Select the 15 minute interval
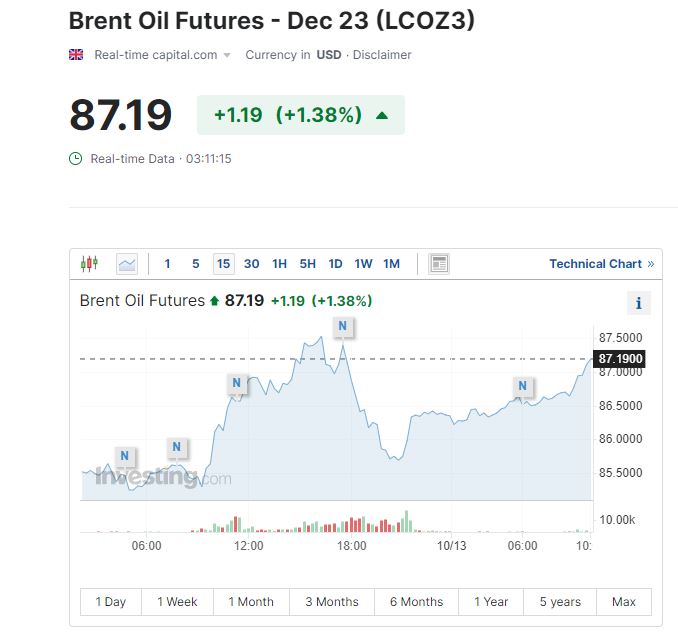678x643 pixels. click(223, 264)
